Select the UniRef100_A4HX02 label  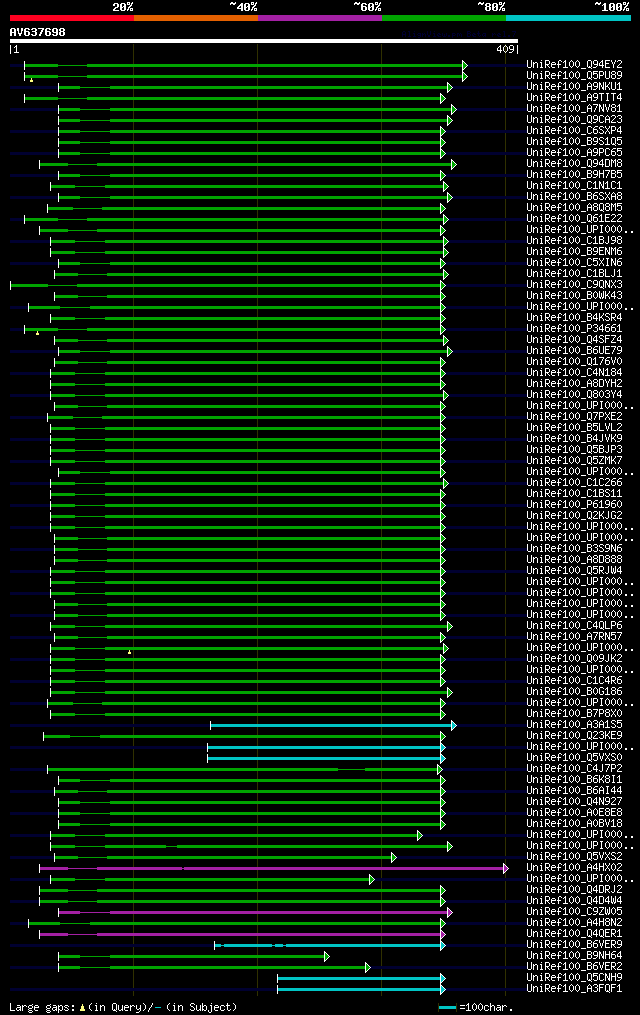click(x=574, y=868)
